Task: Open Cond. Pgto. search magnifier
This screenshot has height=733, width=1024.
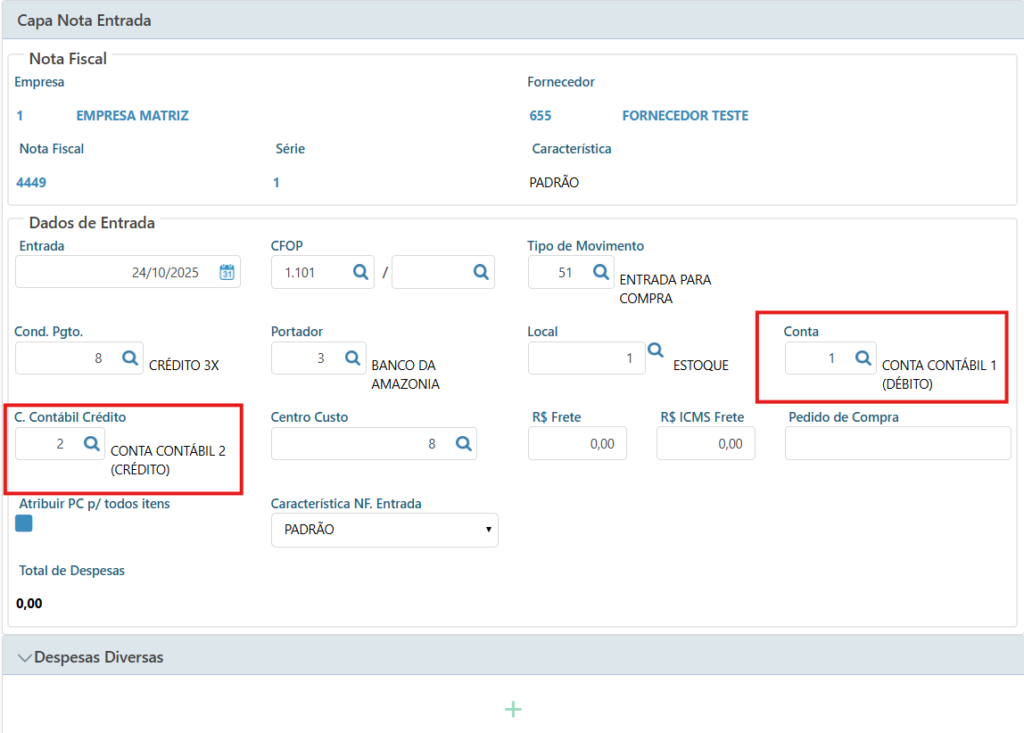Action: (130, 358)
